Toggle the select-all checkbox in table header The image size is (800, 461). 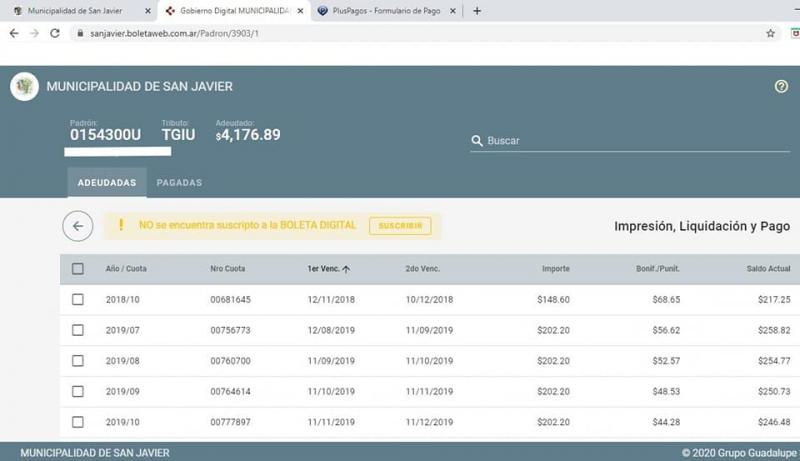(x=78, y=269)
